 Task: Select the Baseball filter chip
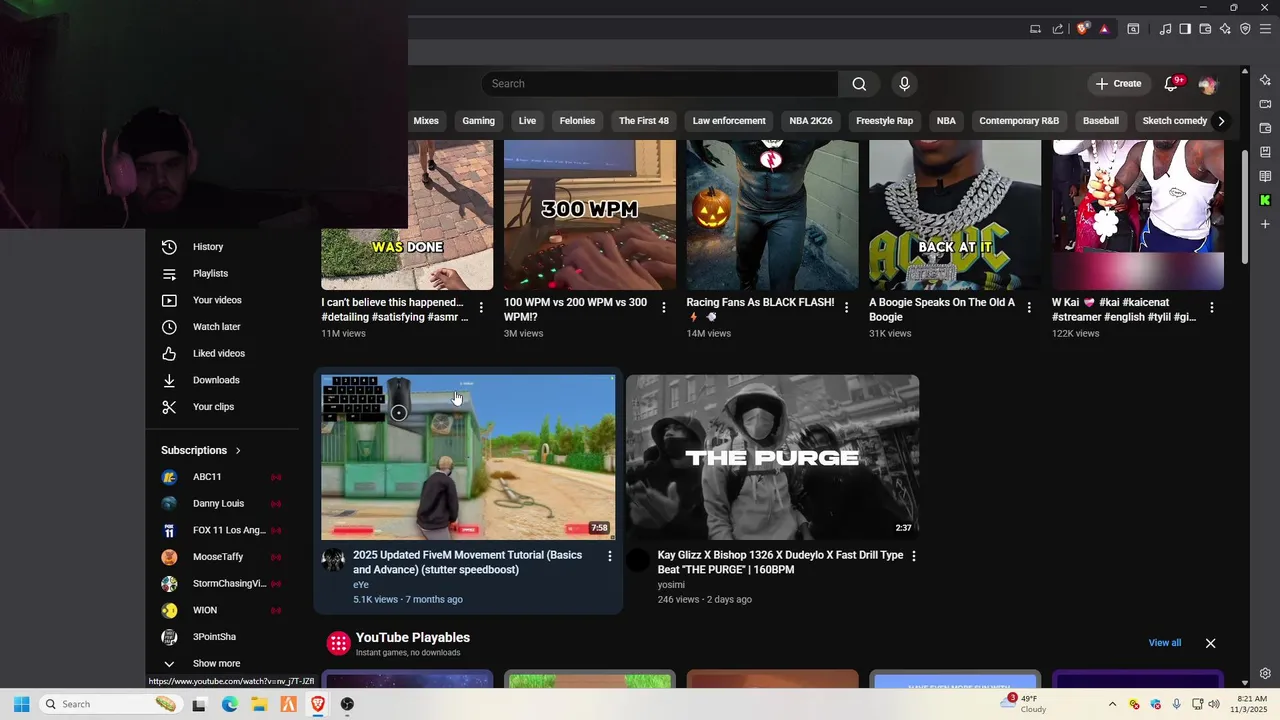tap(1100, 121)
